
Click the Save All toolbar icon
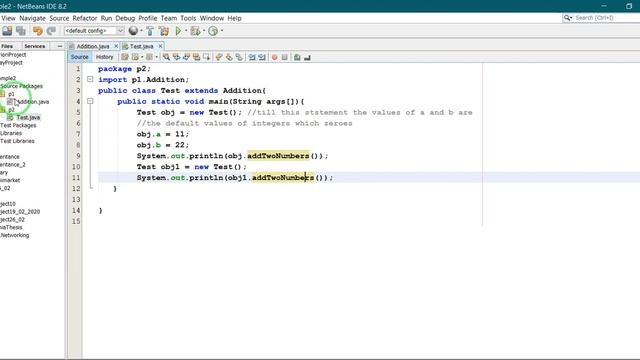click(x=21, y=31)
